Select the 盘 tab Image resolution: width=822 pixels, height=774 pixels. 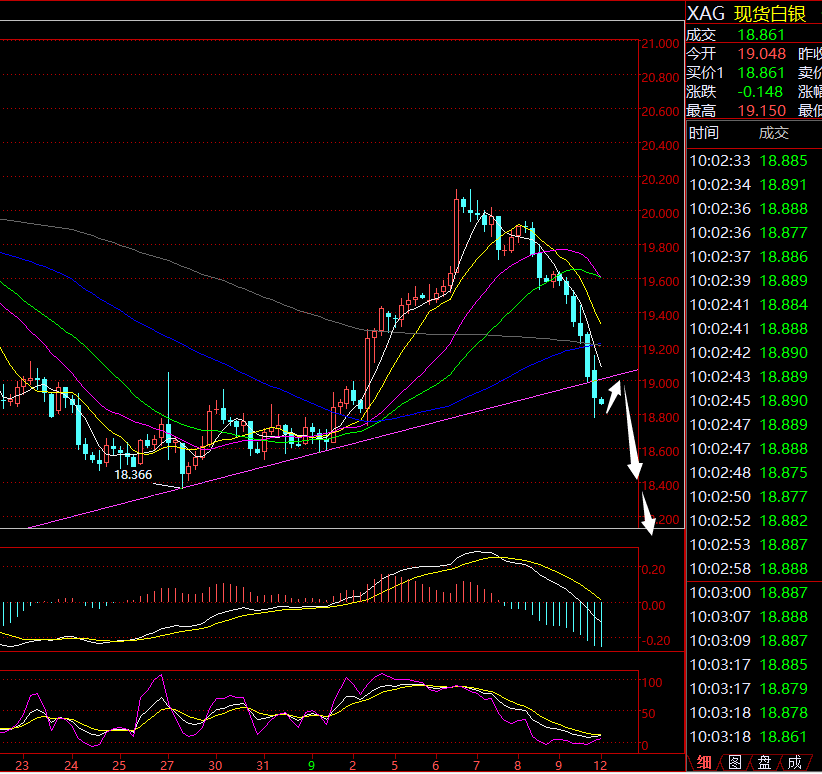point(765,762)
